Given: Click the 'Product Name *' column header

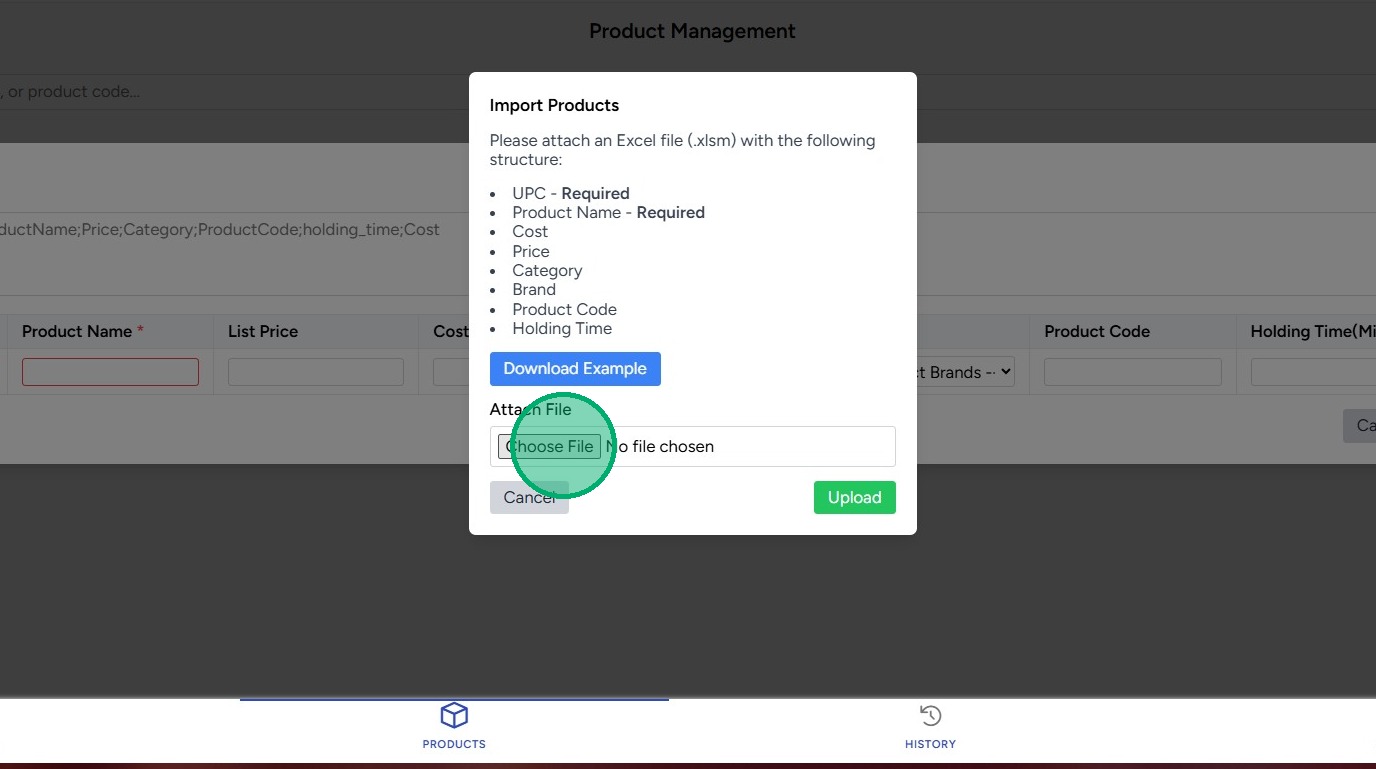Looking at the screenshot, I should 83,332.
